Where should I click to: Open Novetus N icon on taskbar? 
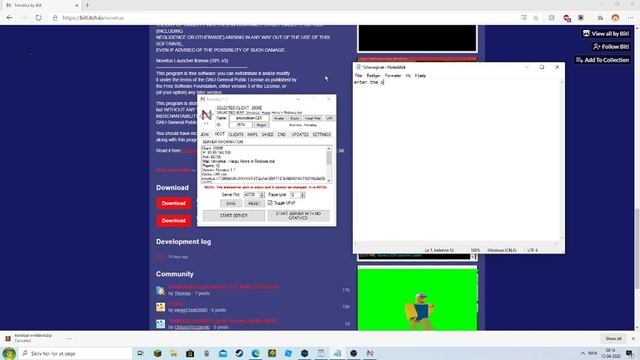pyautogui.click(x=370, y=353)
